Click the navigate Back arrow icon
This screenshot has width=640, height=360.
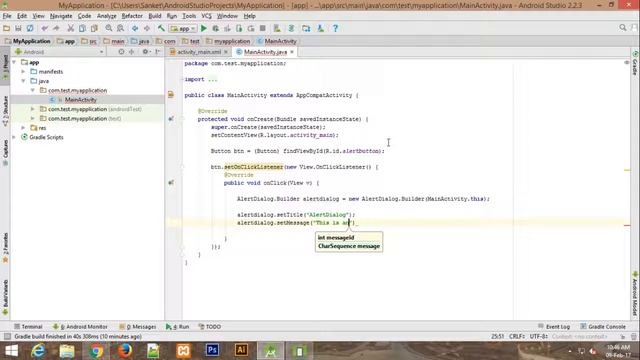tap(135, 28)
